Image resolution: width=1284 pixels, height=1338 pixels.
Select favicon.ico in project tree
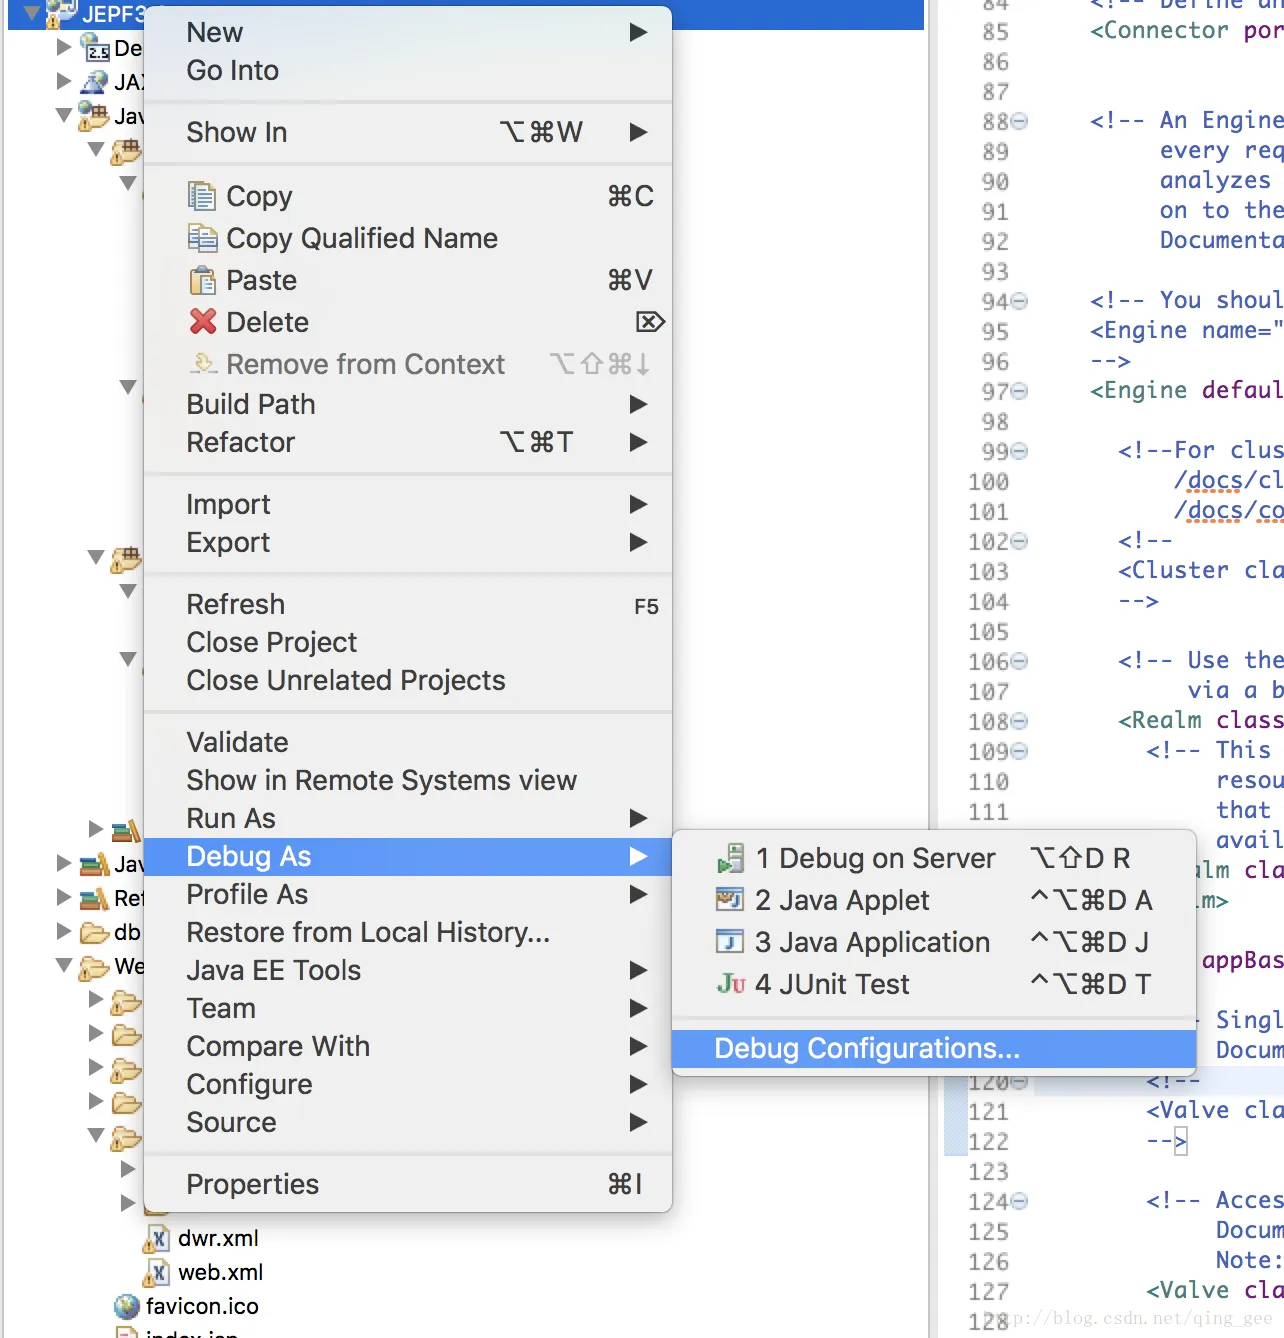(x=202, y=1307)
